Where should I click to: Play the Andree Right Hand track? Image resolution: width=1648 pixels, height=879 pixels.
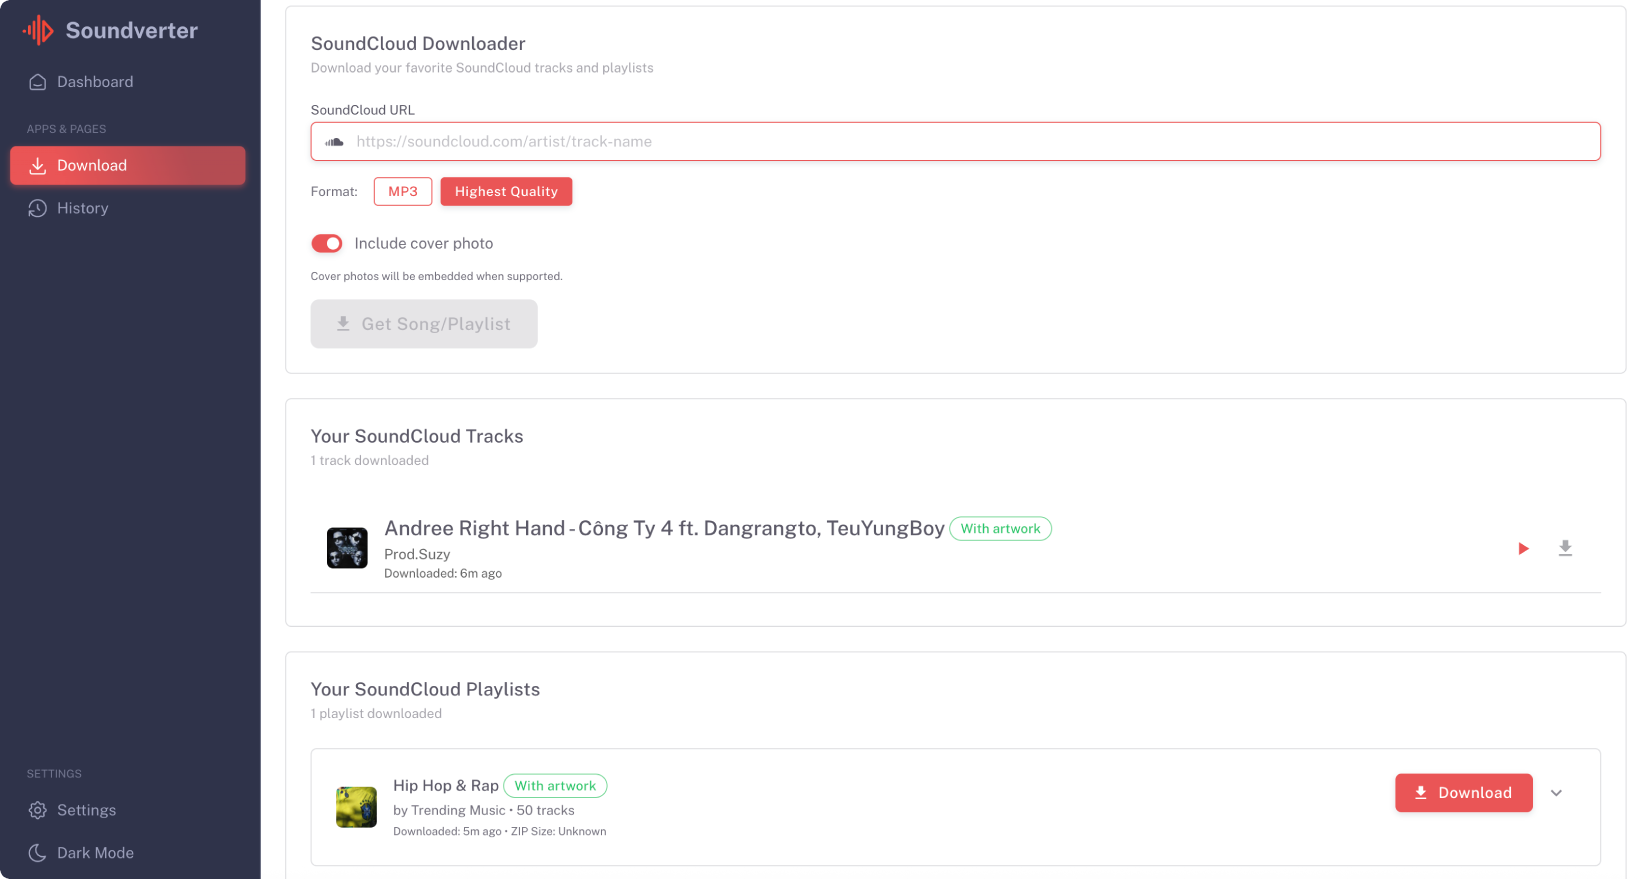coord(1523,548)
